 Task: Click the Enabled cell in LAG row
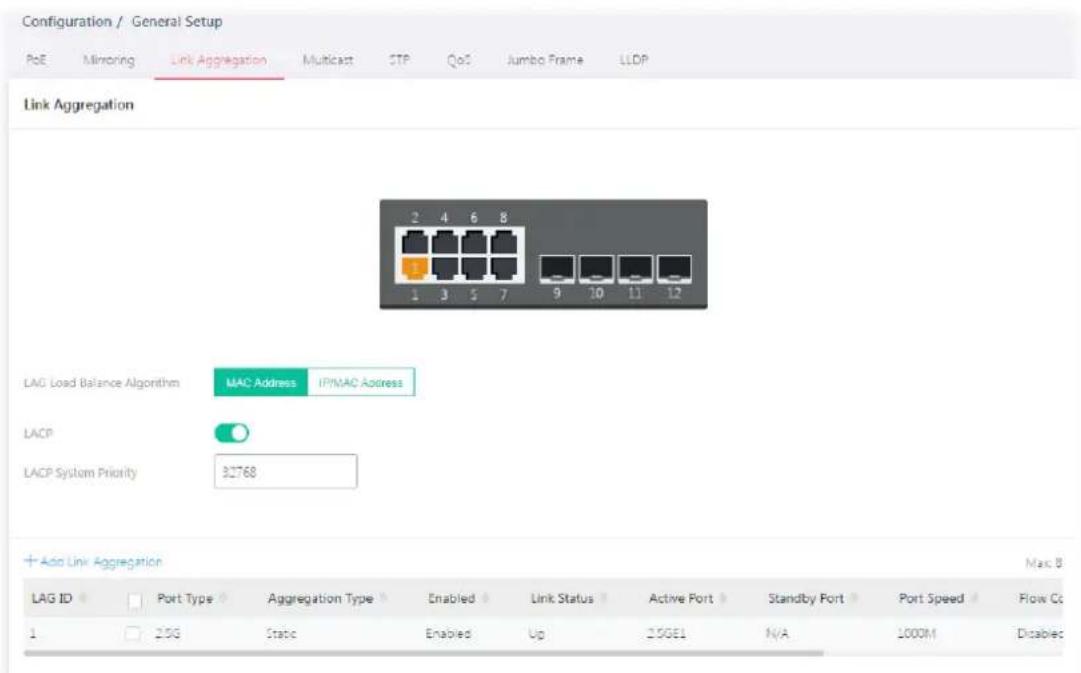tap(448, 633)
